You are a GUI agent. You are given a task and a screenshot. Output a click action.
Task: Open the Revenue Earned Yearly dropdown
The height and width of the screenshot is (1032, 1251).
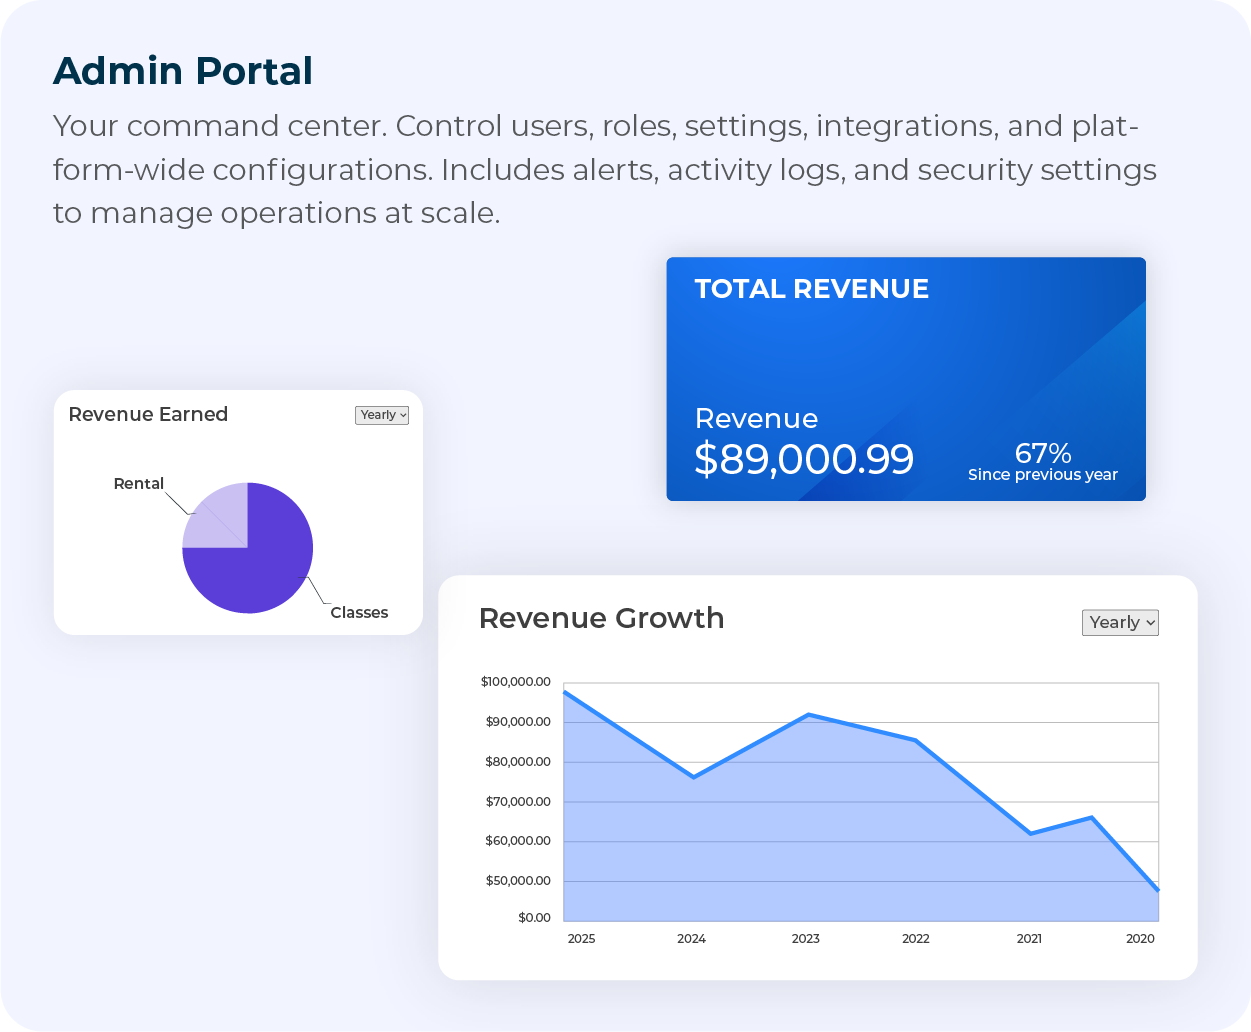[x=382, y=415]
